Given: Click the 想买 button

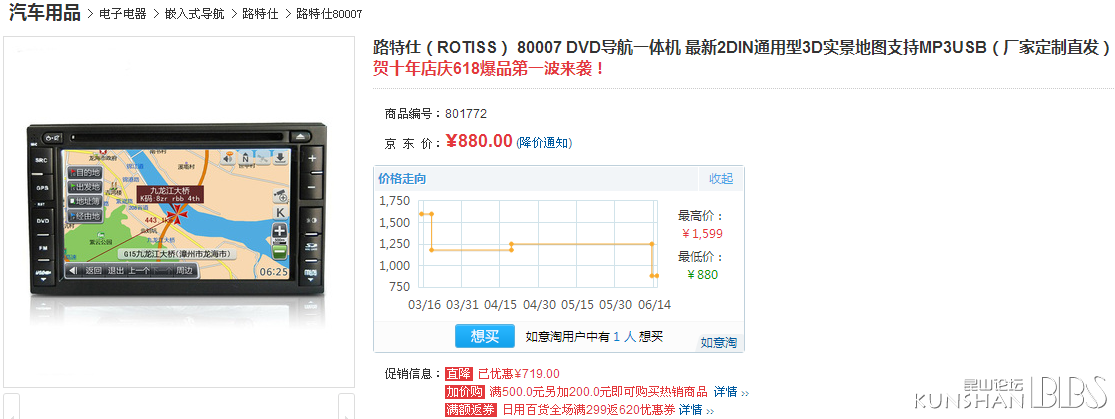Looking at the screenshot, I should tap(484, 336).
